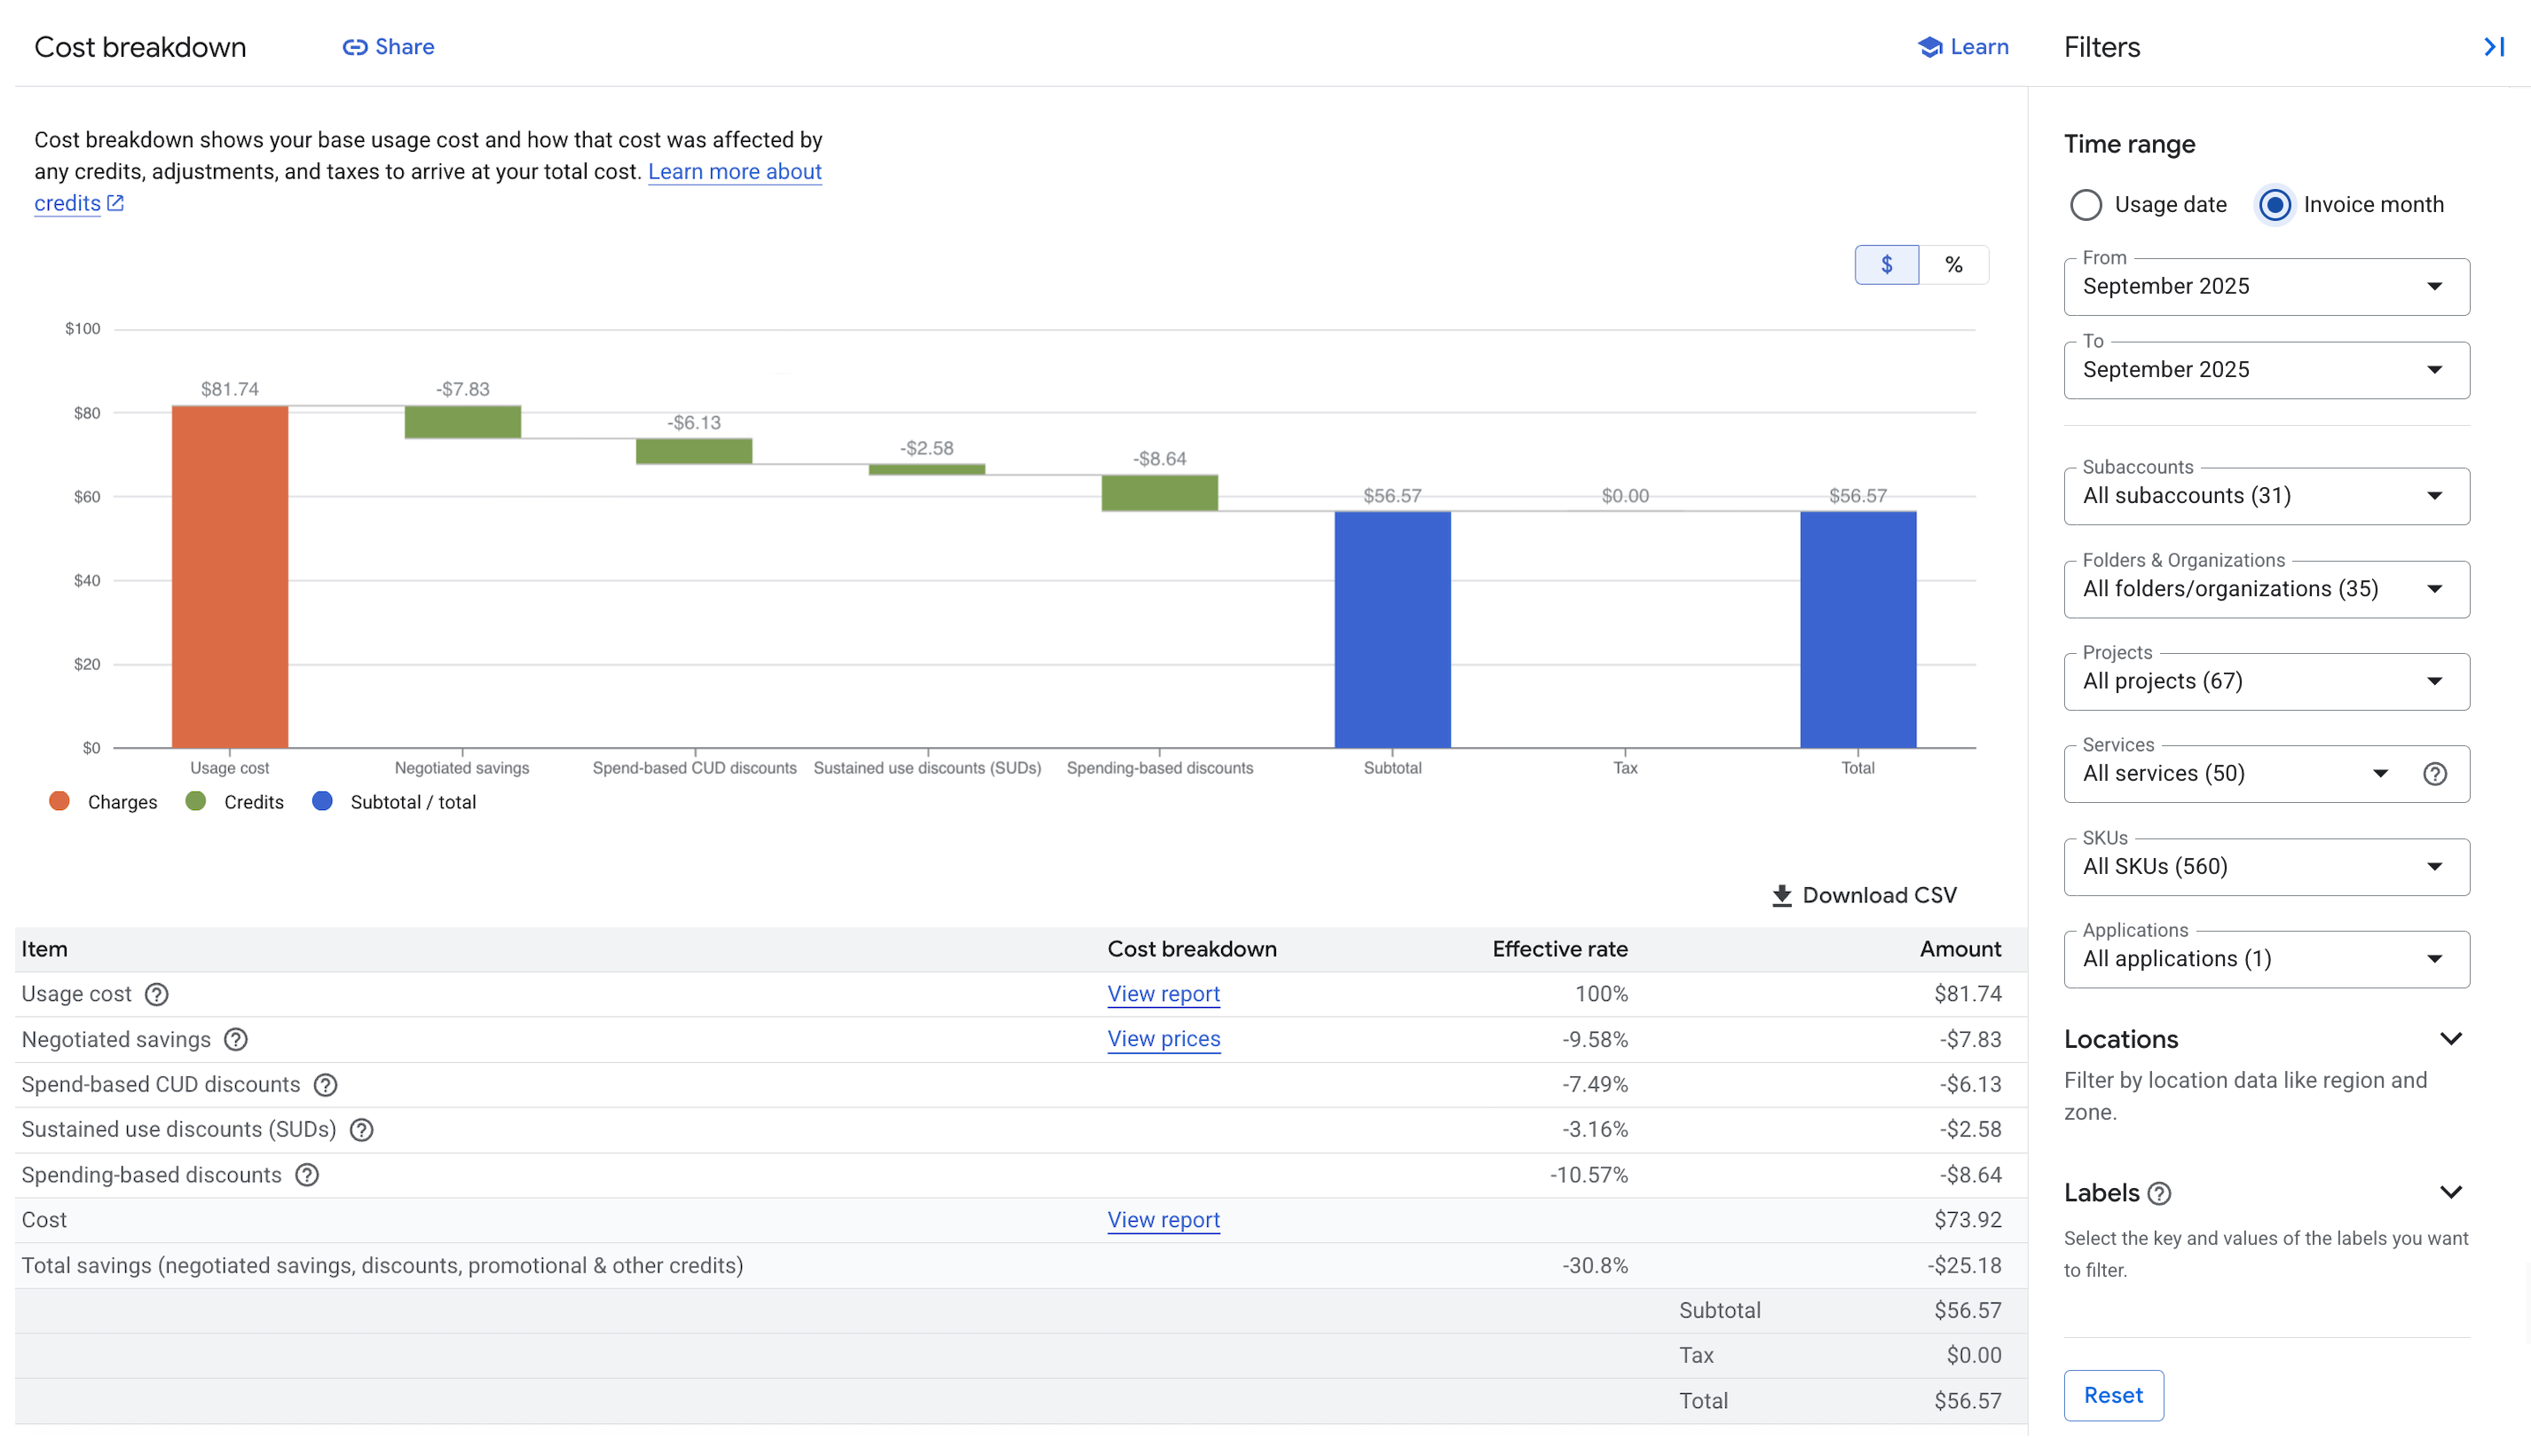Switch chart display to percentage mode
Viewport: 2531px width, 1456px height.
coord(1954,264)
